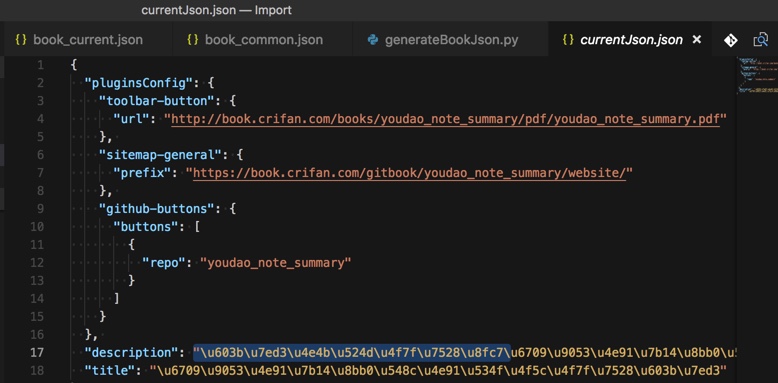Click the JSON braces icon on book_common.json tab
The height and width of the screenshot is (383, 778).
coord(193,39)
